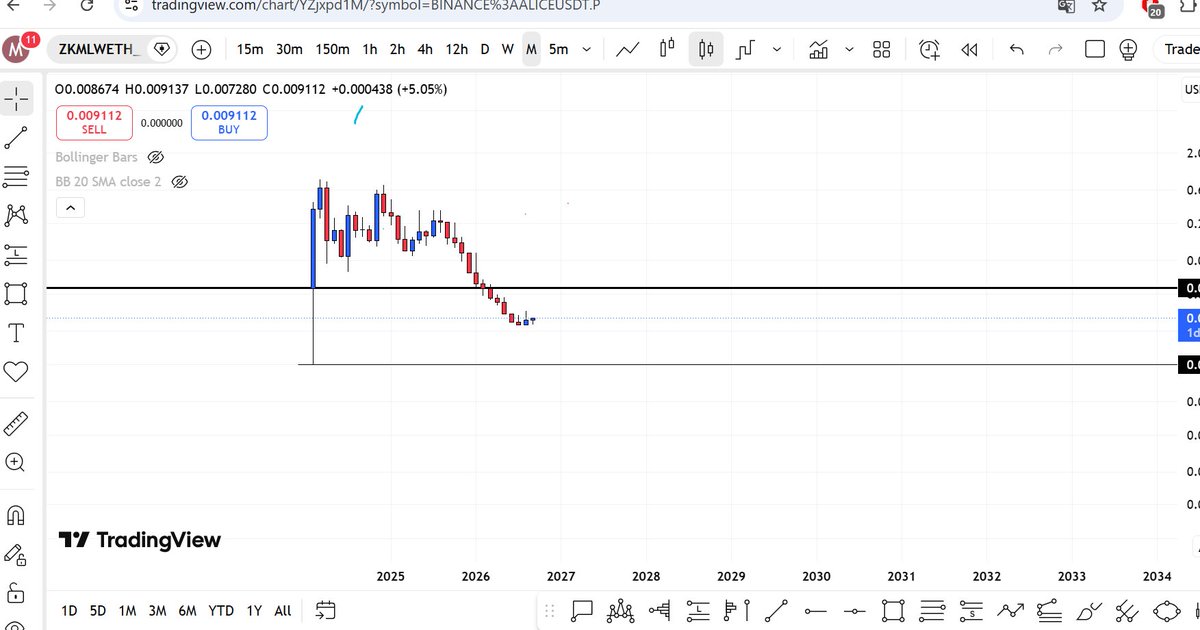Select the trend line drawing tool
The image size is (1200, 630).
pyautogui.click(x=15, y=138)
